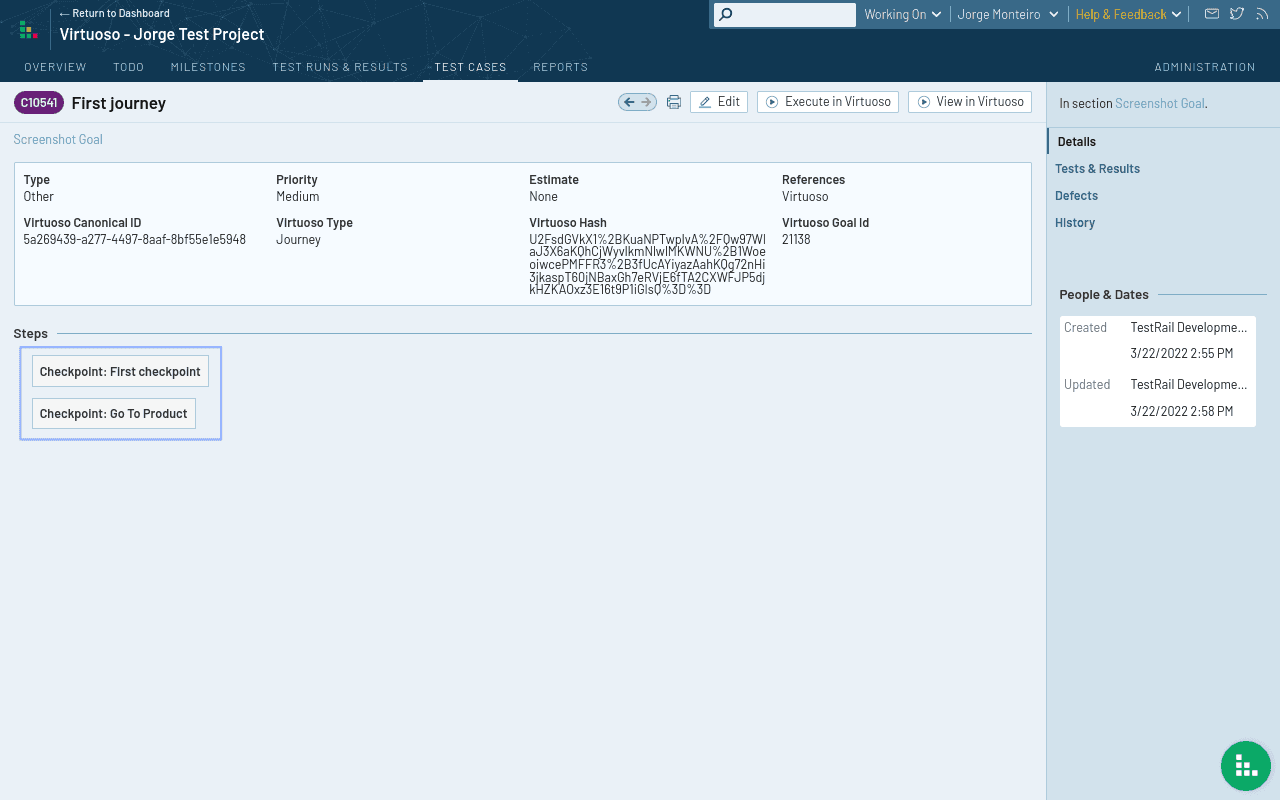Image resolution: width=1280 pixels, height=800 pixels.
Task: Select Tests & Results in the sidebar
Action: [1097, 169]
